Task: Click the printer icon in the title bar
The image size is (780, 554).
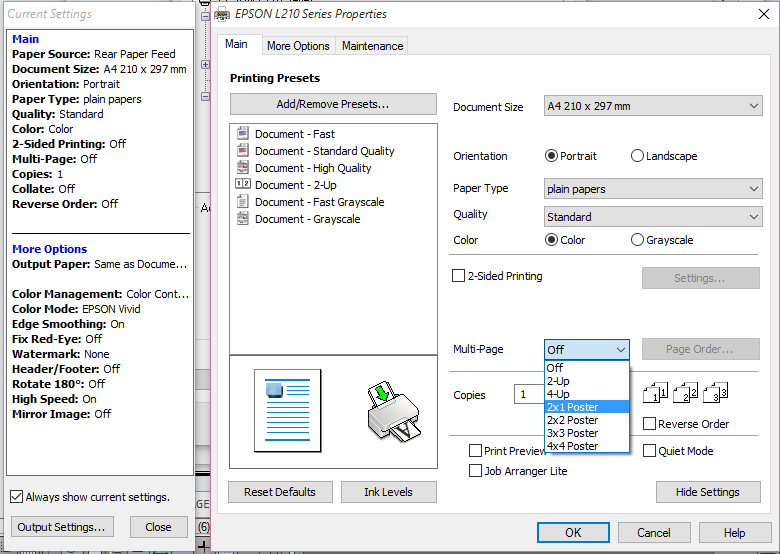Action: [222, 14]
